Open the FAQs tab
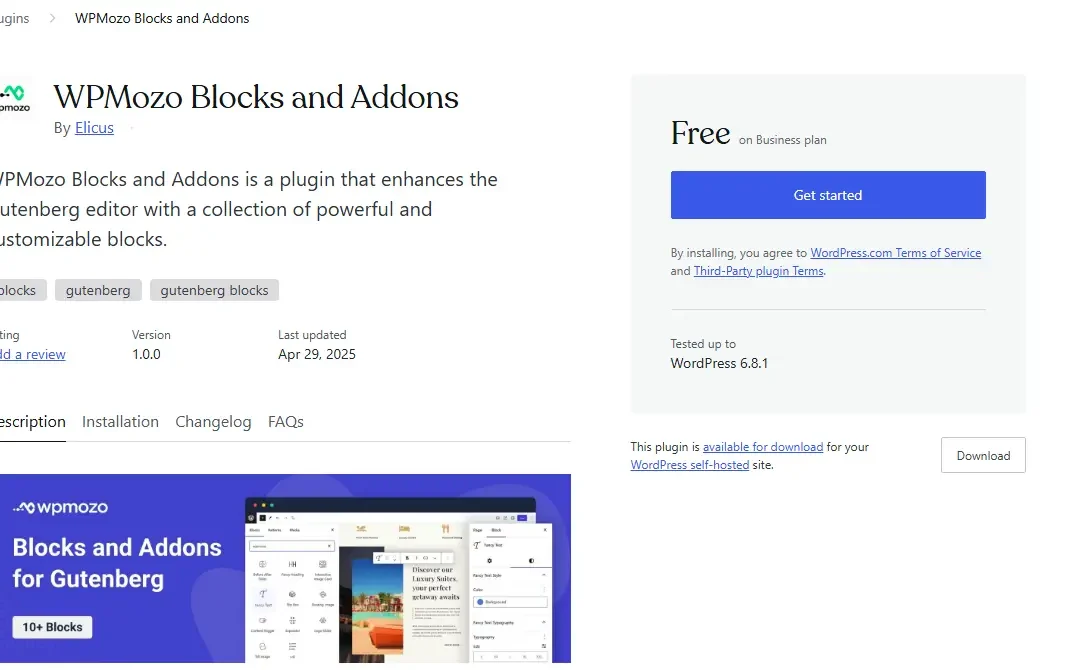Image resolution: width=1080 pixels, height=670 pixels. tap(286, 421)
